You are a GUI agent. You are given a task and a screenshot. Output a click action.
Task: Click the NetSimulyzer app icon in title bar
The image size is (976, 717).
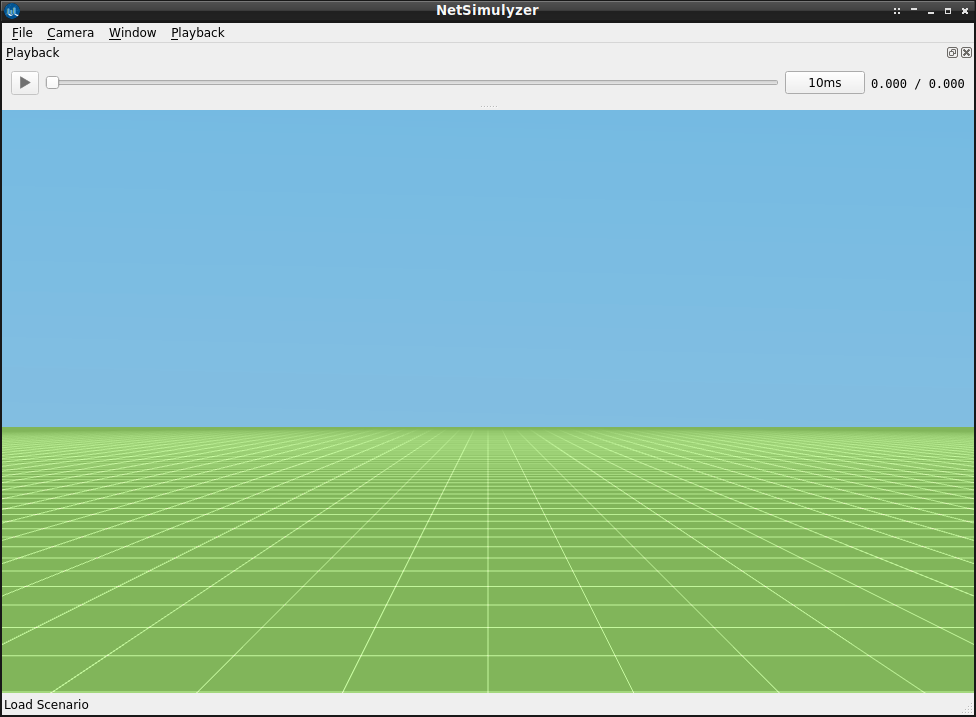tap(12, 11)
